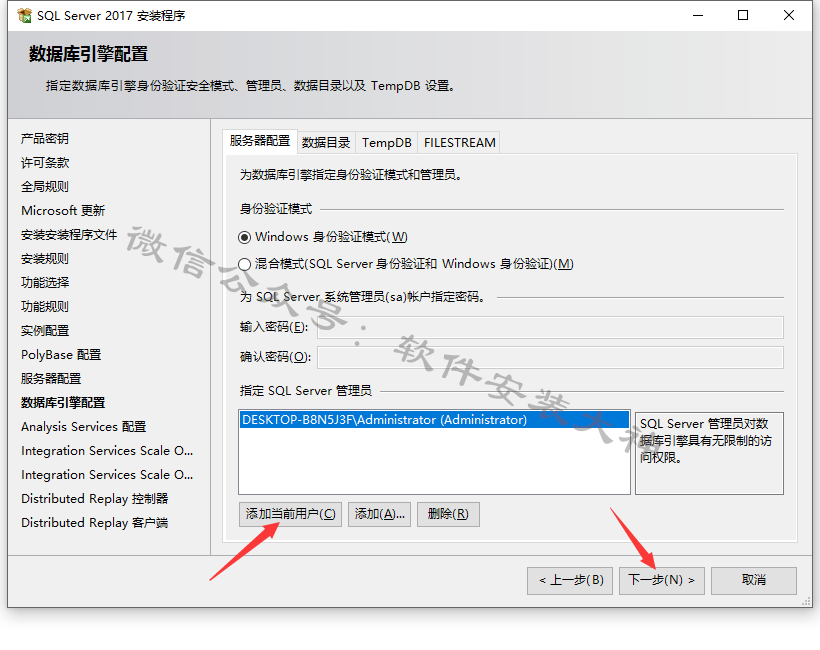The height and width of the screenshot is (650, 820).
Task: Click 安装安装程序文件 step in sidebar
Action: (69, 235)
